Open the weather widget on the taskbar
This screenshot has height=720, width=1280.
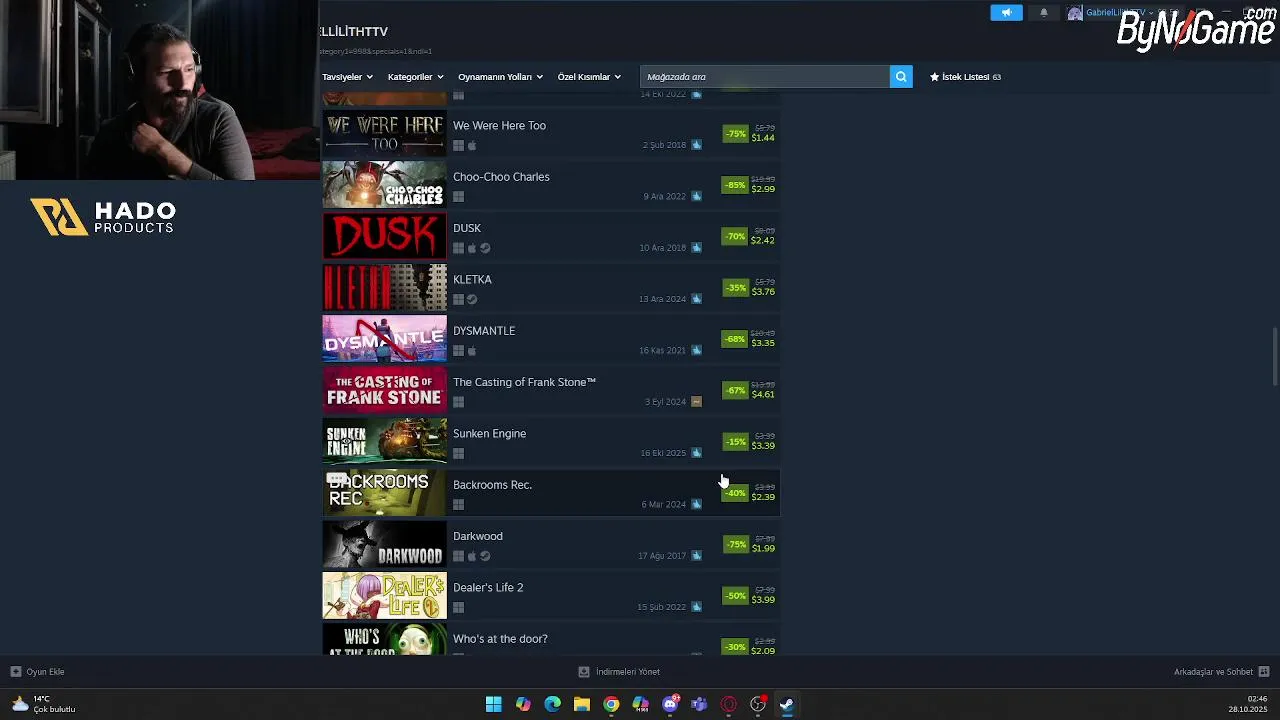[x=43, y=704]
